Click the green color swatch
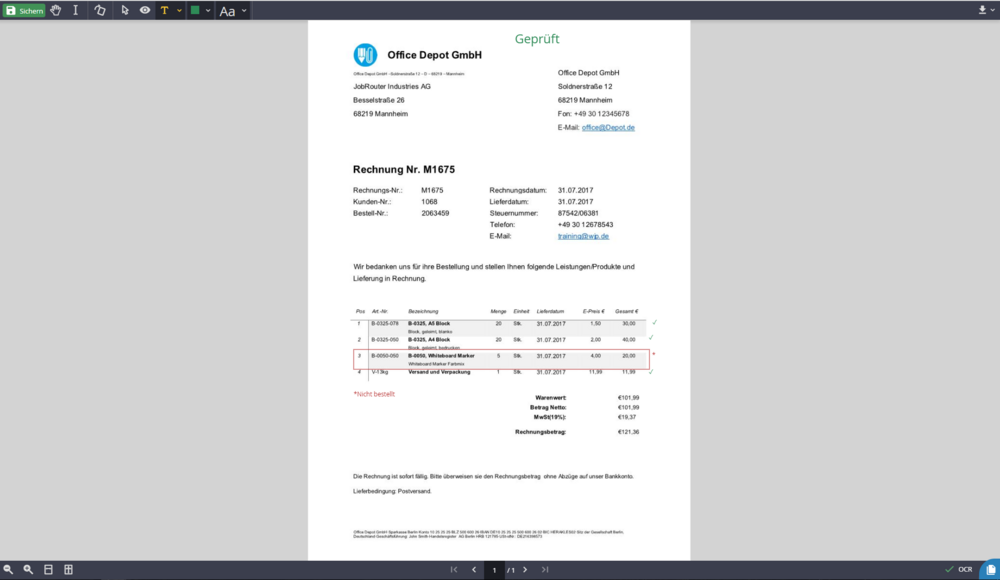The height and width of the screenshot is (580, 1000). [x=195, y=10]
